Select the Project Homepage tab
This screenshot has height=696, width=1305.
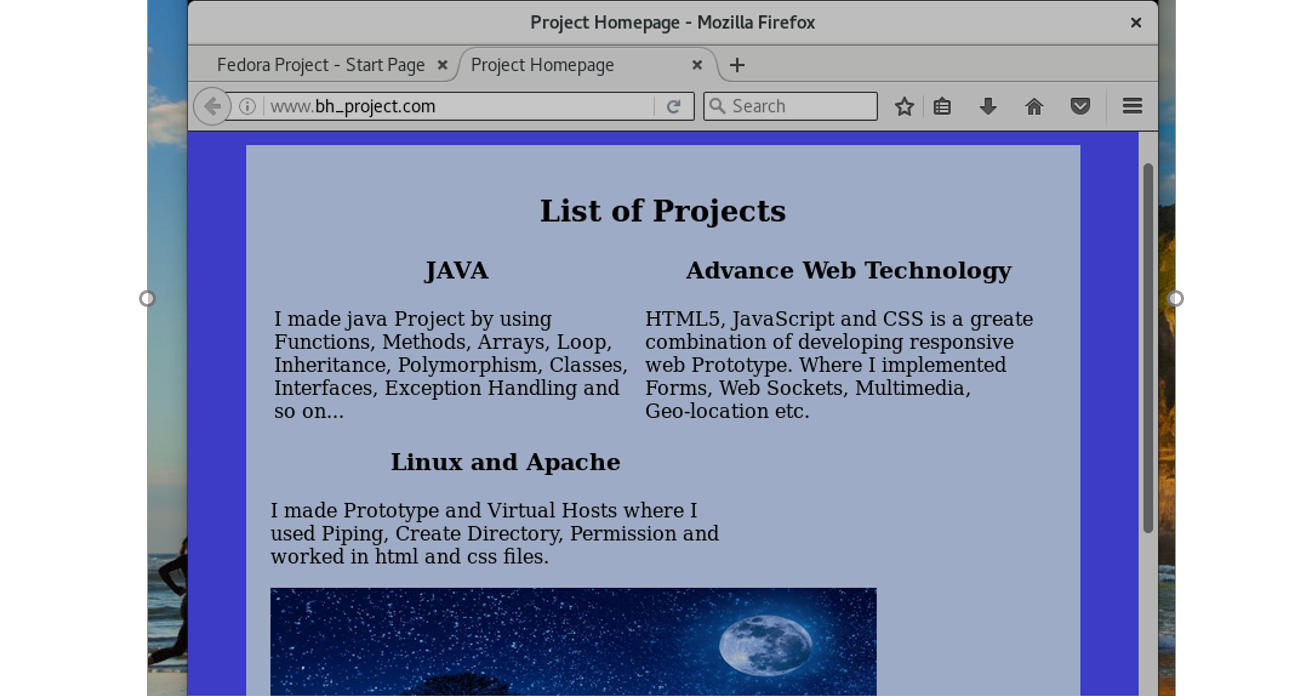click(560, 65)
